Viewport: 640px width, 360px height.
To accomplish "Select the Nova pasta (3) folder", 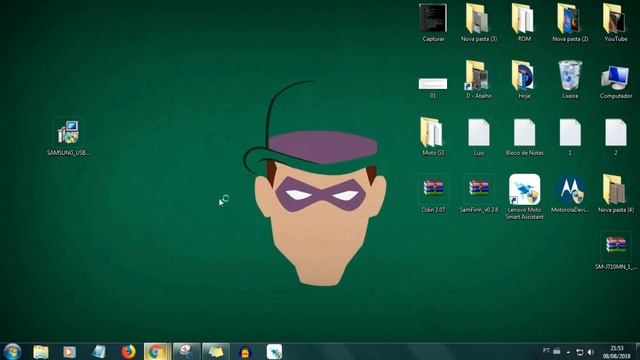I will coord(479,23).
